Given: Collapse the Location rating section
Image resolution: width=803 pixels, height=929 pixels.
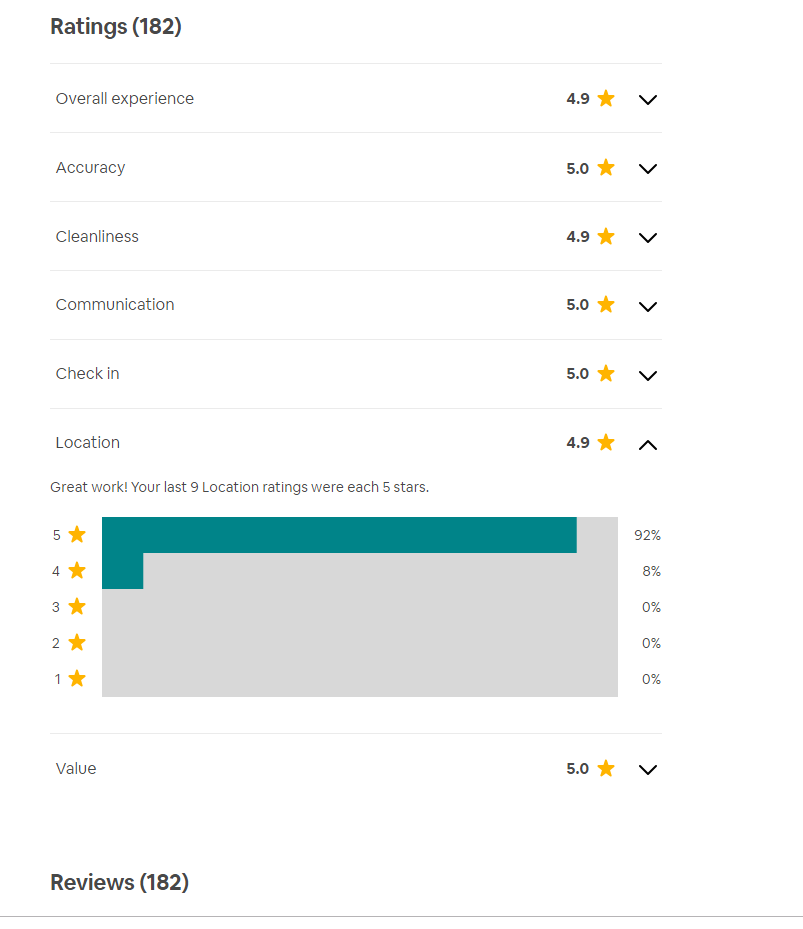Looking at the screenshot, I should (x=647, y=444).
